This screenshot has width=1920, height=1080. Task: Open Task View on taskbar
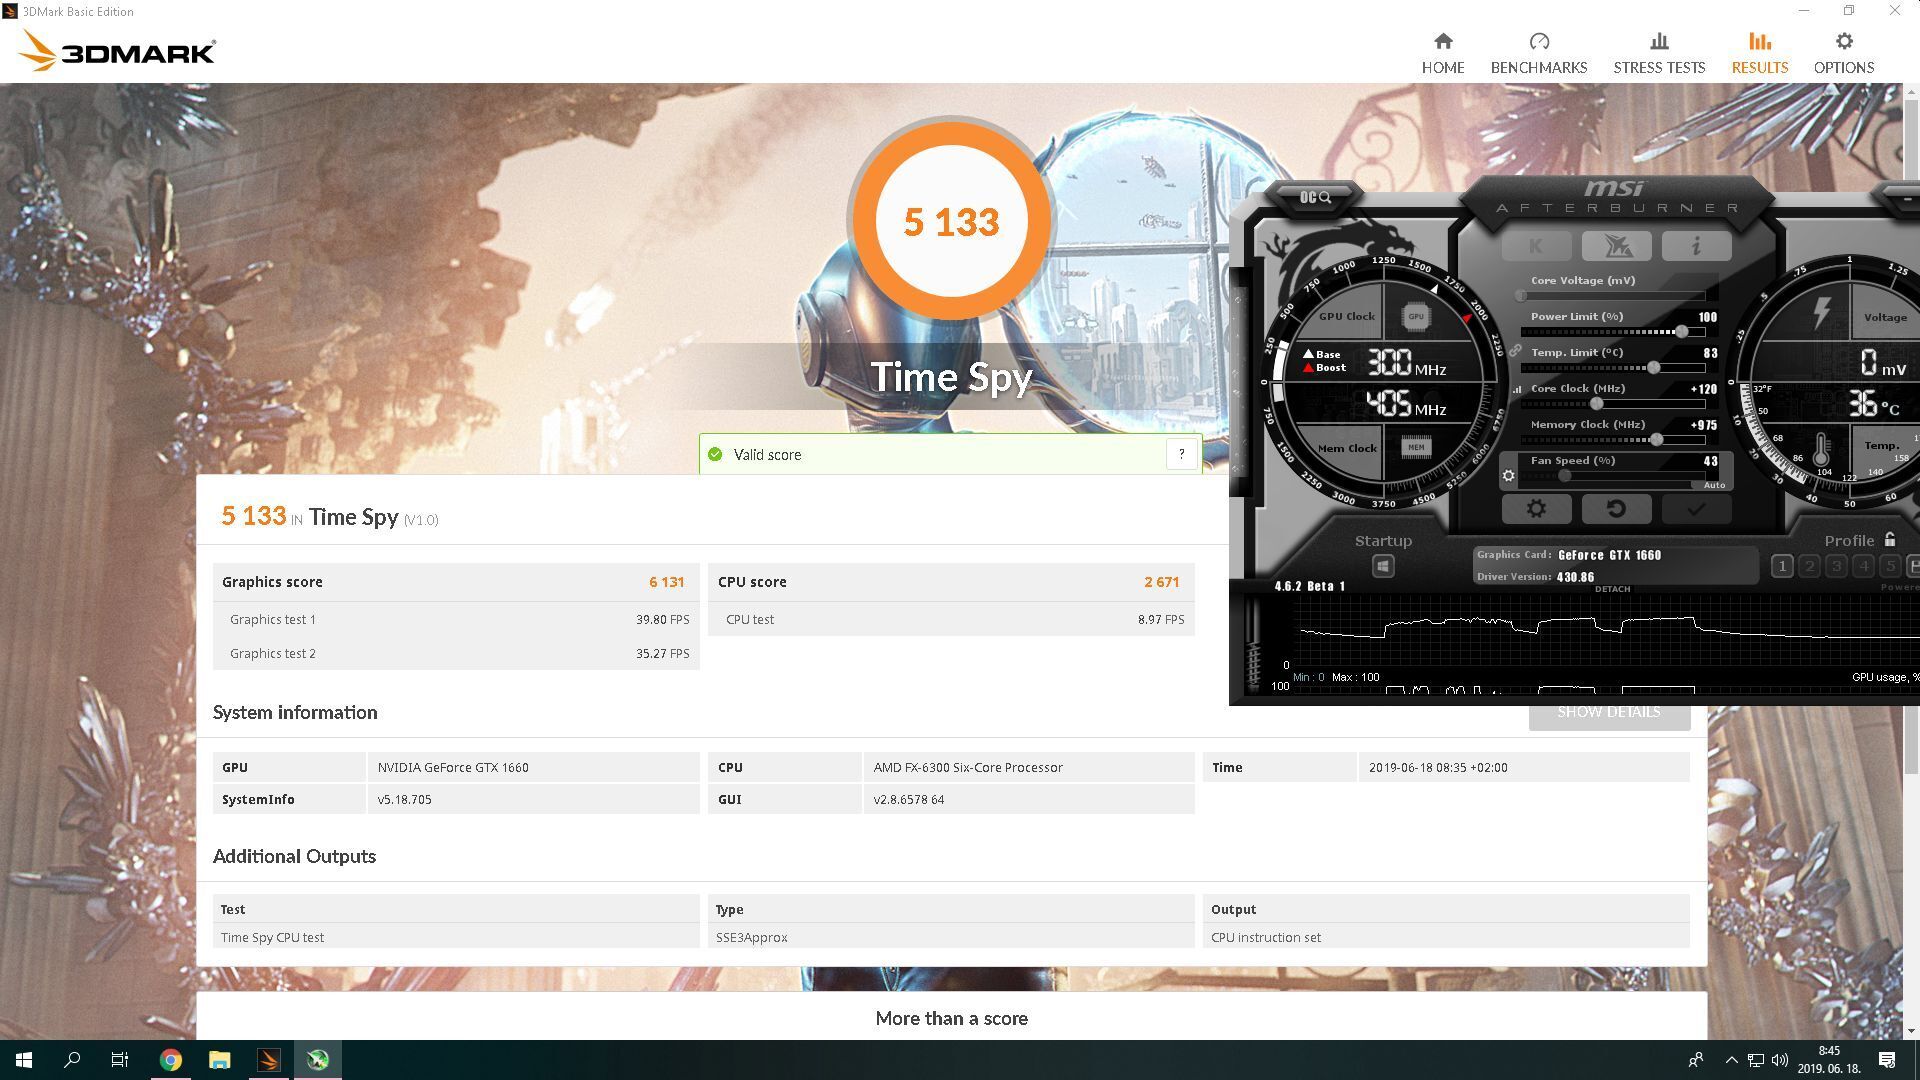(120, 1060)
